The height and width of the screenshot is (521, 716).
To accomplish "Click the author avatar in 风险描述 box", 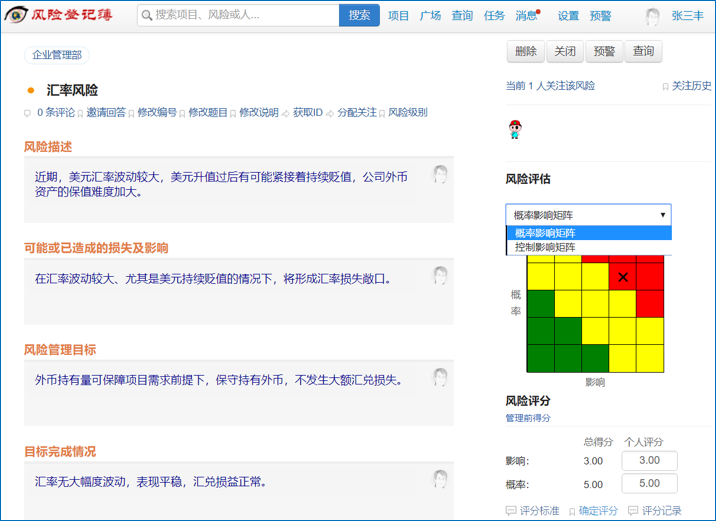I will (440, 174).
